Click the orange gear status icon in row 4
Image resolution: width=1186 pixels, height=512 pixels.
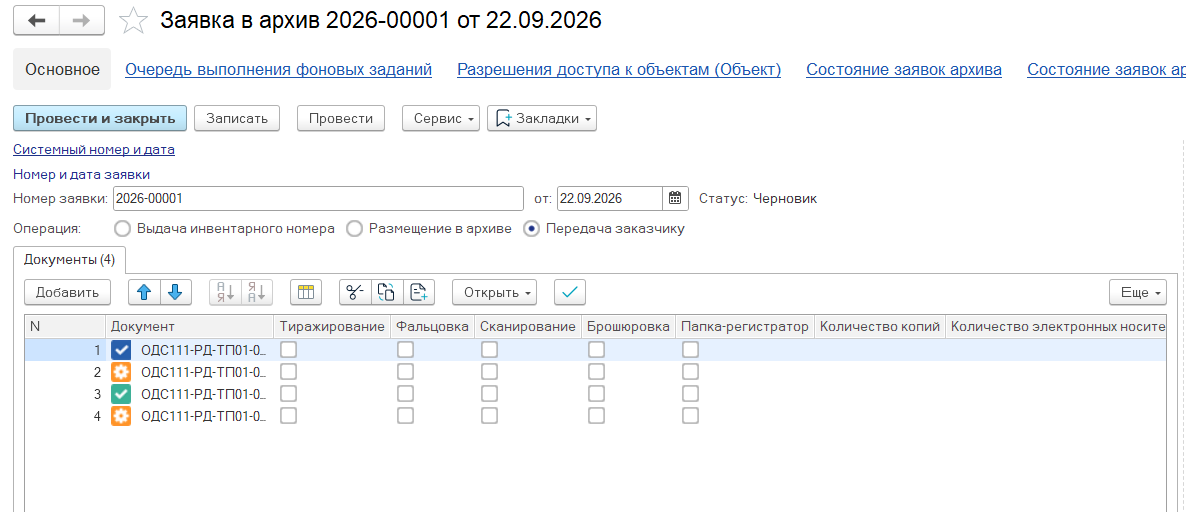[x=121, y=415]
